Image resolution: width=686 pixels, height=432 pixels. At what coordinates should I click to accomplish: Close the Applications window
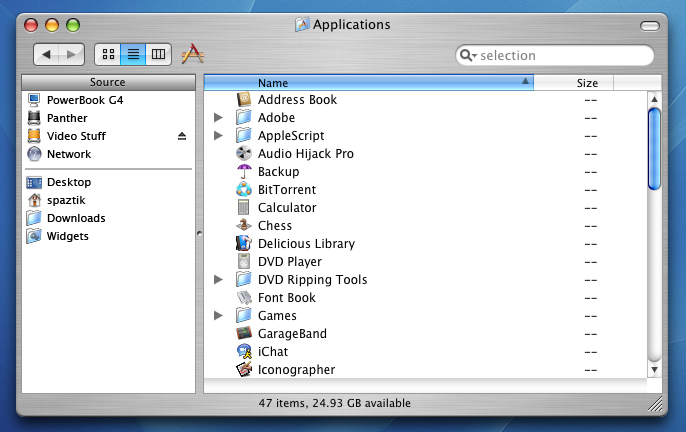pos(31,25)
